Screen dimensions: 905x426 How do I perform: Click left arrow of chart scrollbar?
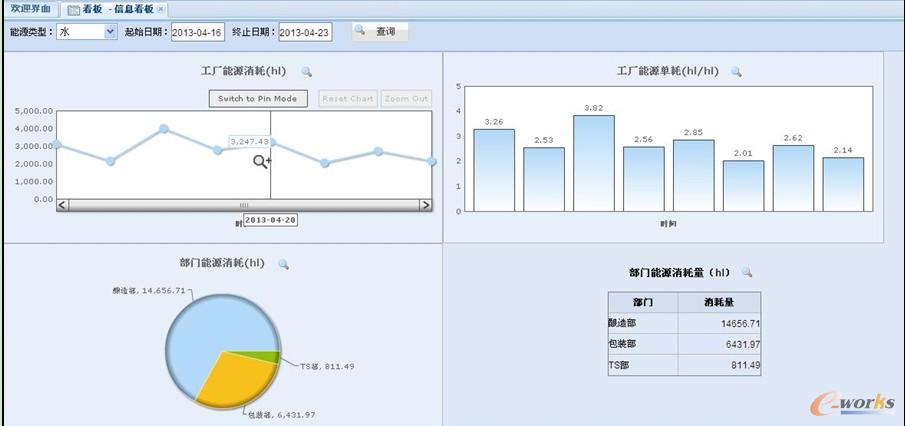coord(63,205)
